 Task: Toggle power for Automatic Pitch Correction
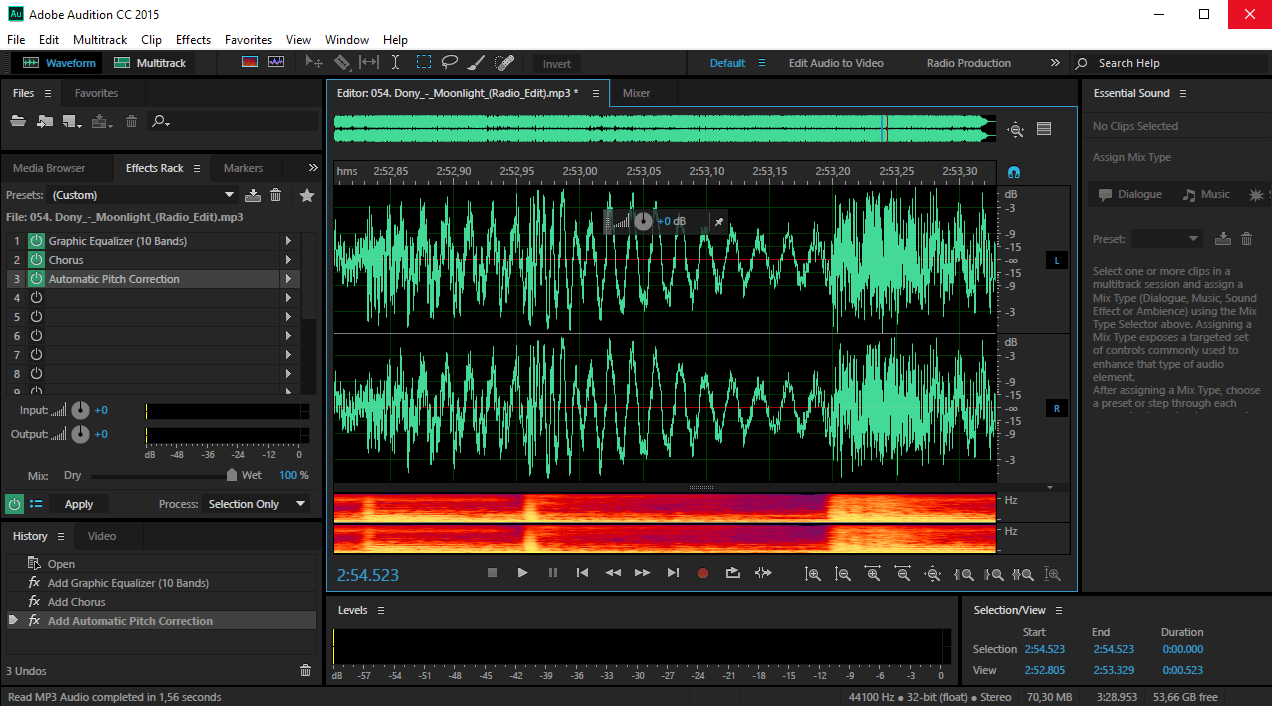[36, 279]
